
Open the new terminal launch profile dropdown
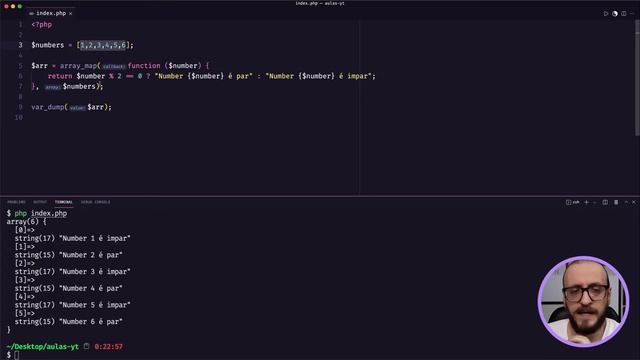pyautogui.click(x=594, y=202)
